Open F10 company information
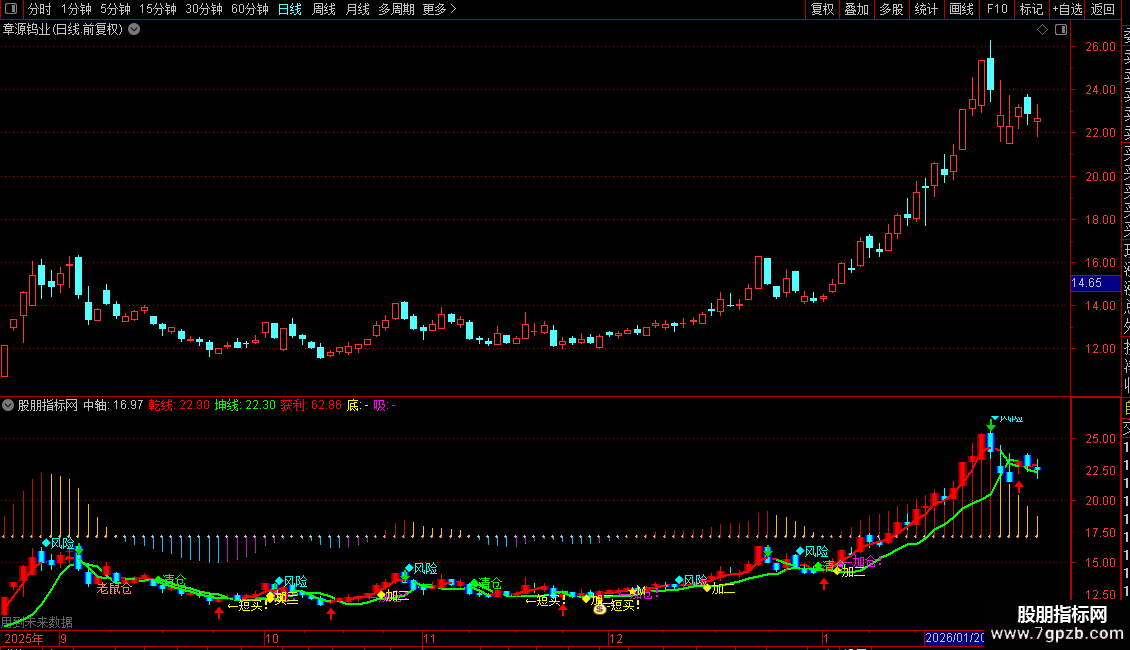 pos(997,9)
